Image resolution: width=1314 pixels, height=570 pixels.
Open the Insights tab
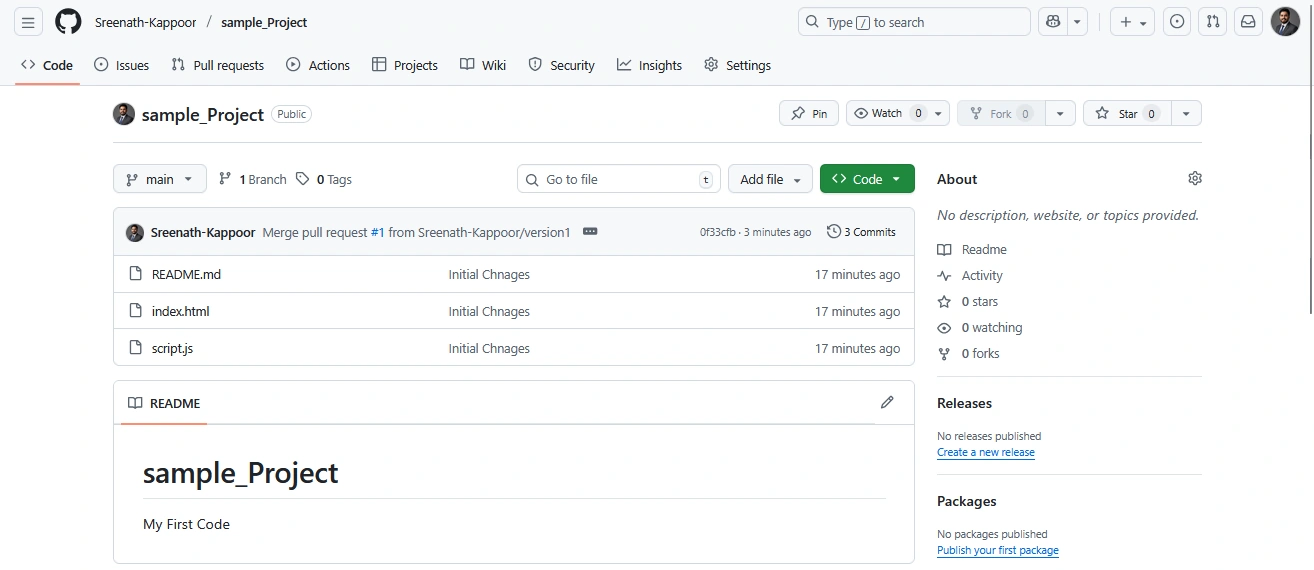point(649,65)
